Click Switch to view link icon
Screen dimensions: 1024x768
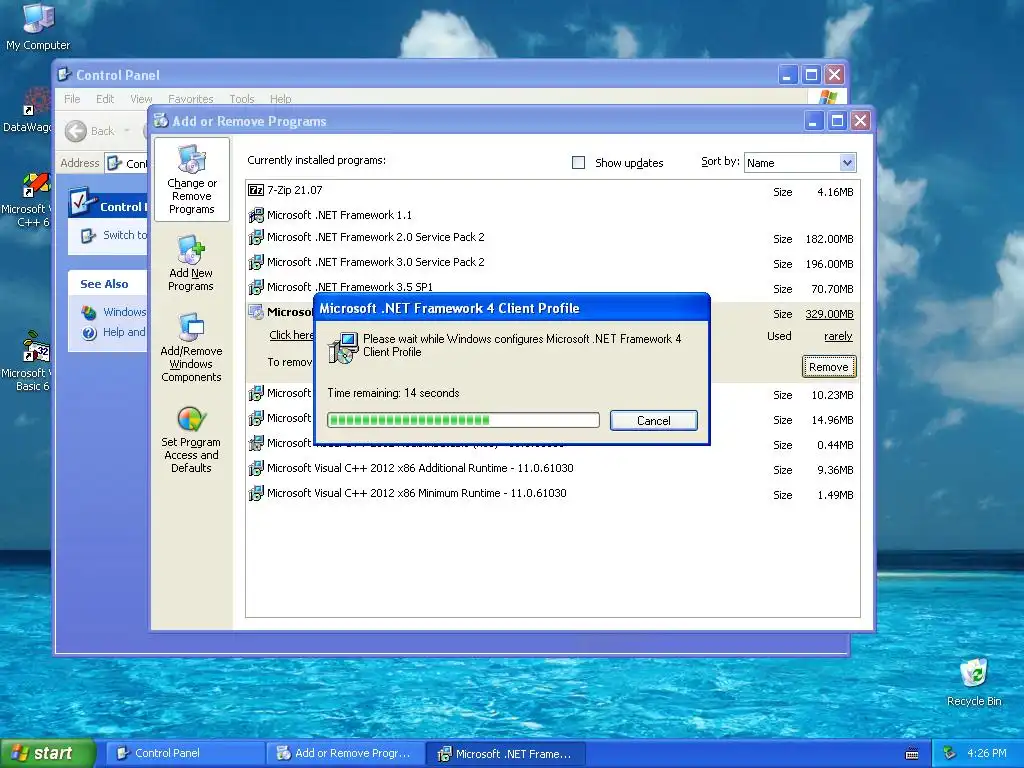coord(88,235)
